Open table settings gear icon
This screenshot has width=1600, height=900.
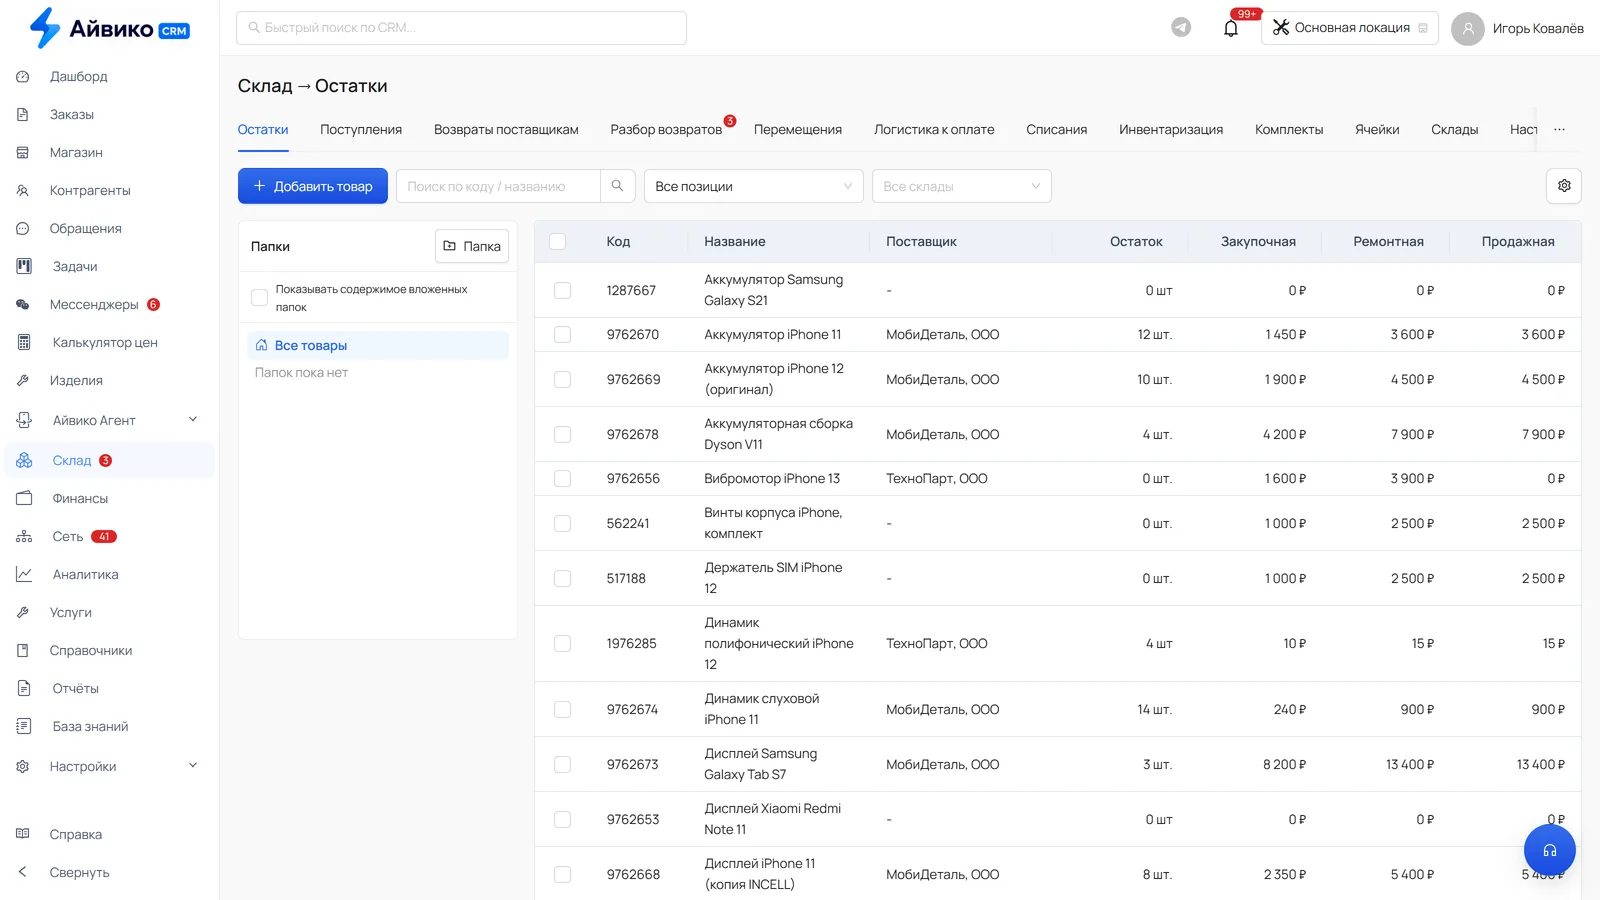(x=1564, y=186)
